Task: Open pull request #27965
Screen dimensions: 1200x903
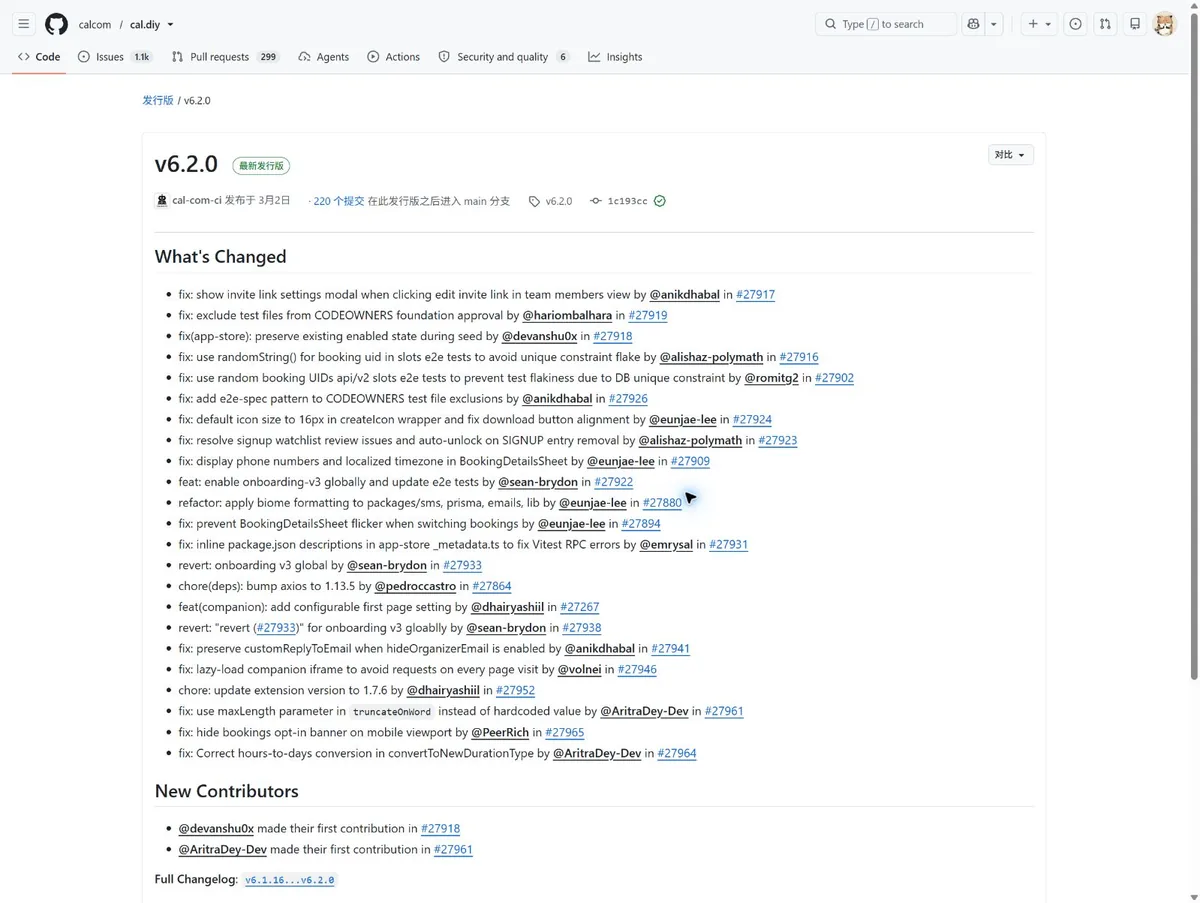Action: tap(565, 733)
